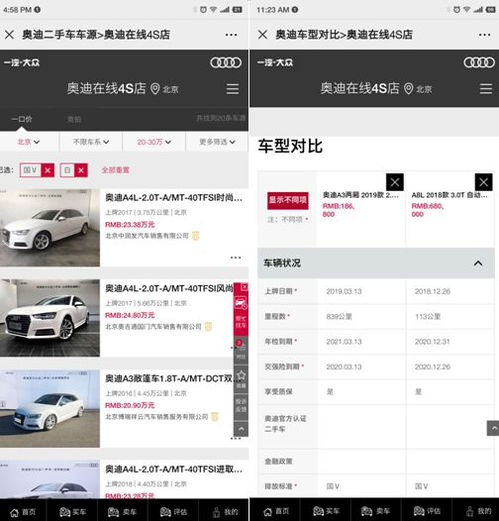
Task: Select the tab next to 一口价
Action: tap(74, 119)
